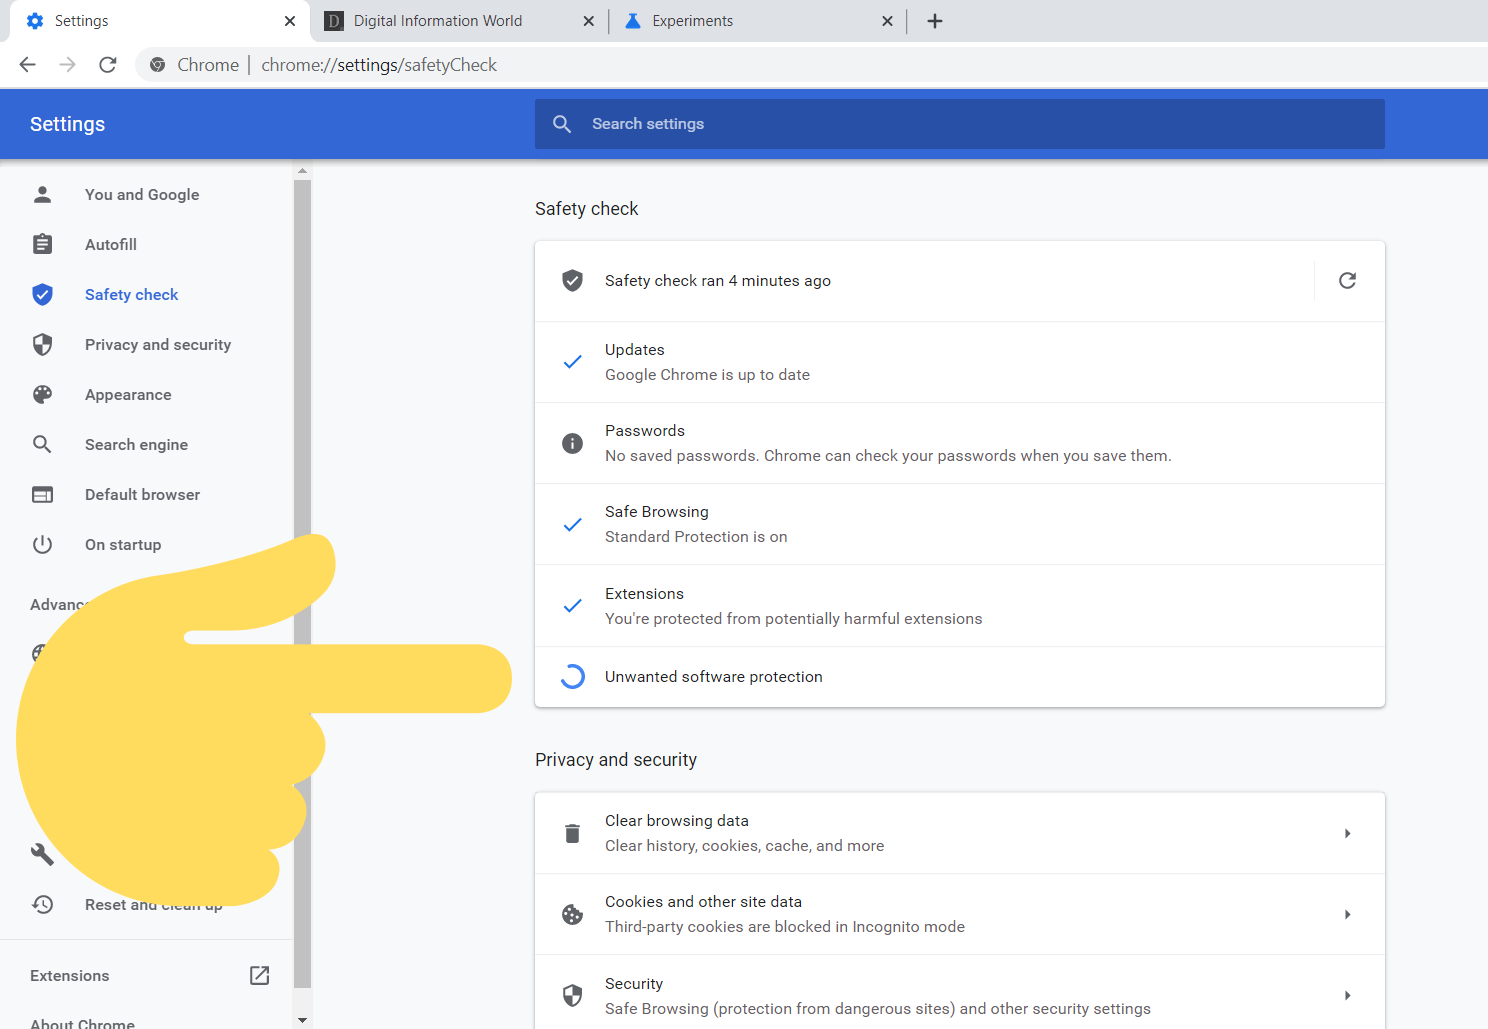Select Safety check in the sidebar
Screen dimensions: 1488x1029
[x=131, y=294]
